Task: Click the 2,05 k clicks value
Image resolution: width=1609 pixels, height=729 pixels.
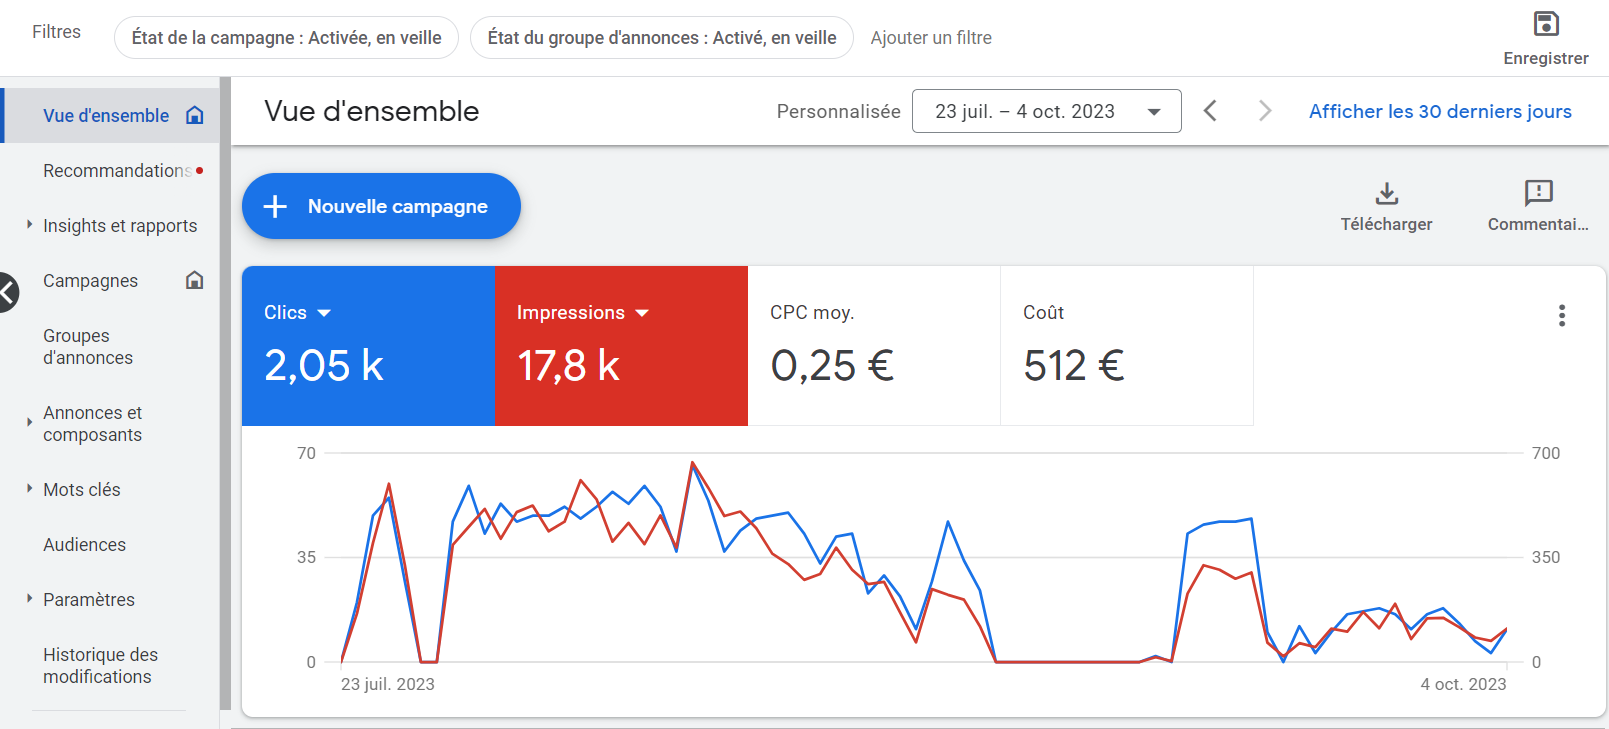Action: pyautogui.click(x=324, y=365)
